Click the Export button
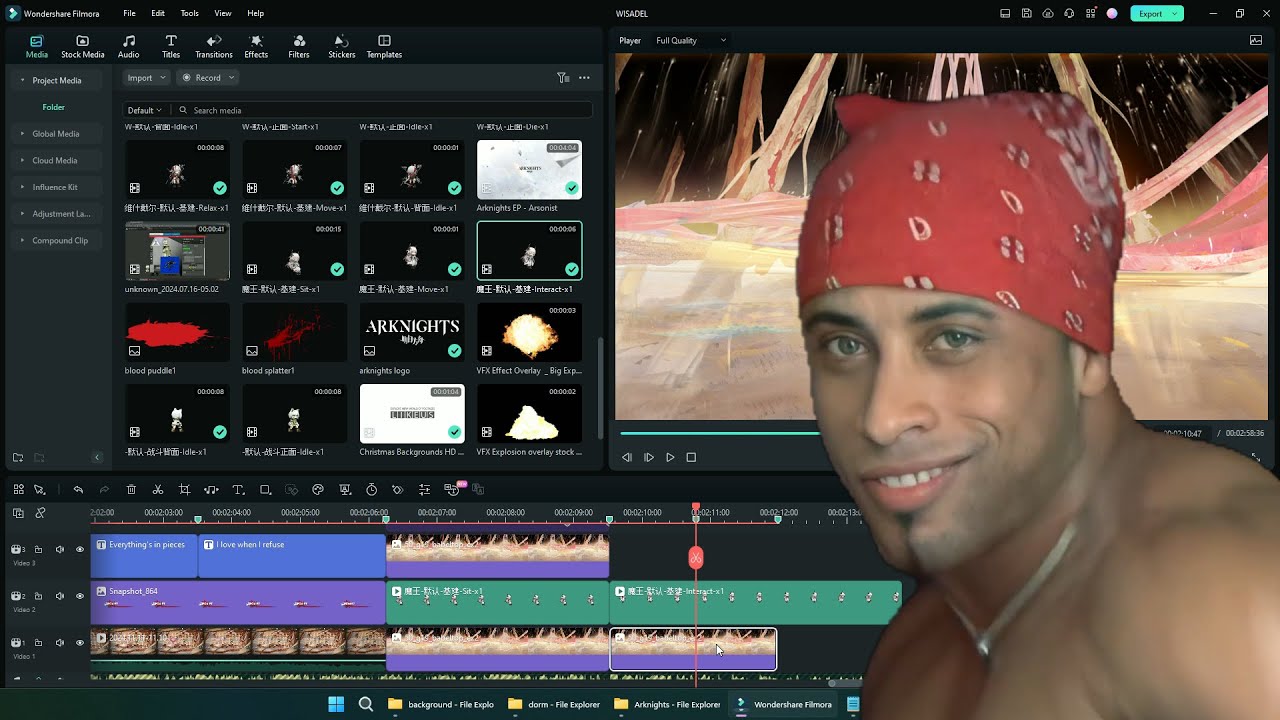Image resolution: width=1280 pixels, height=720 pixels. [1157, 13]
